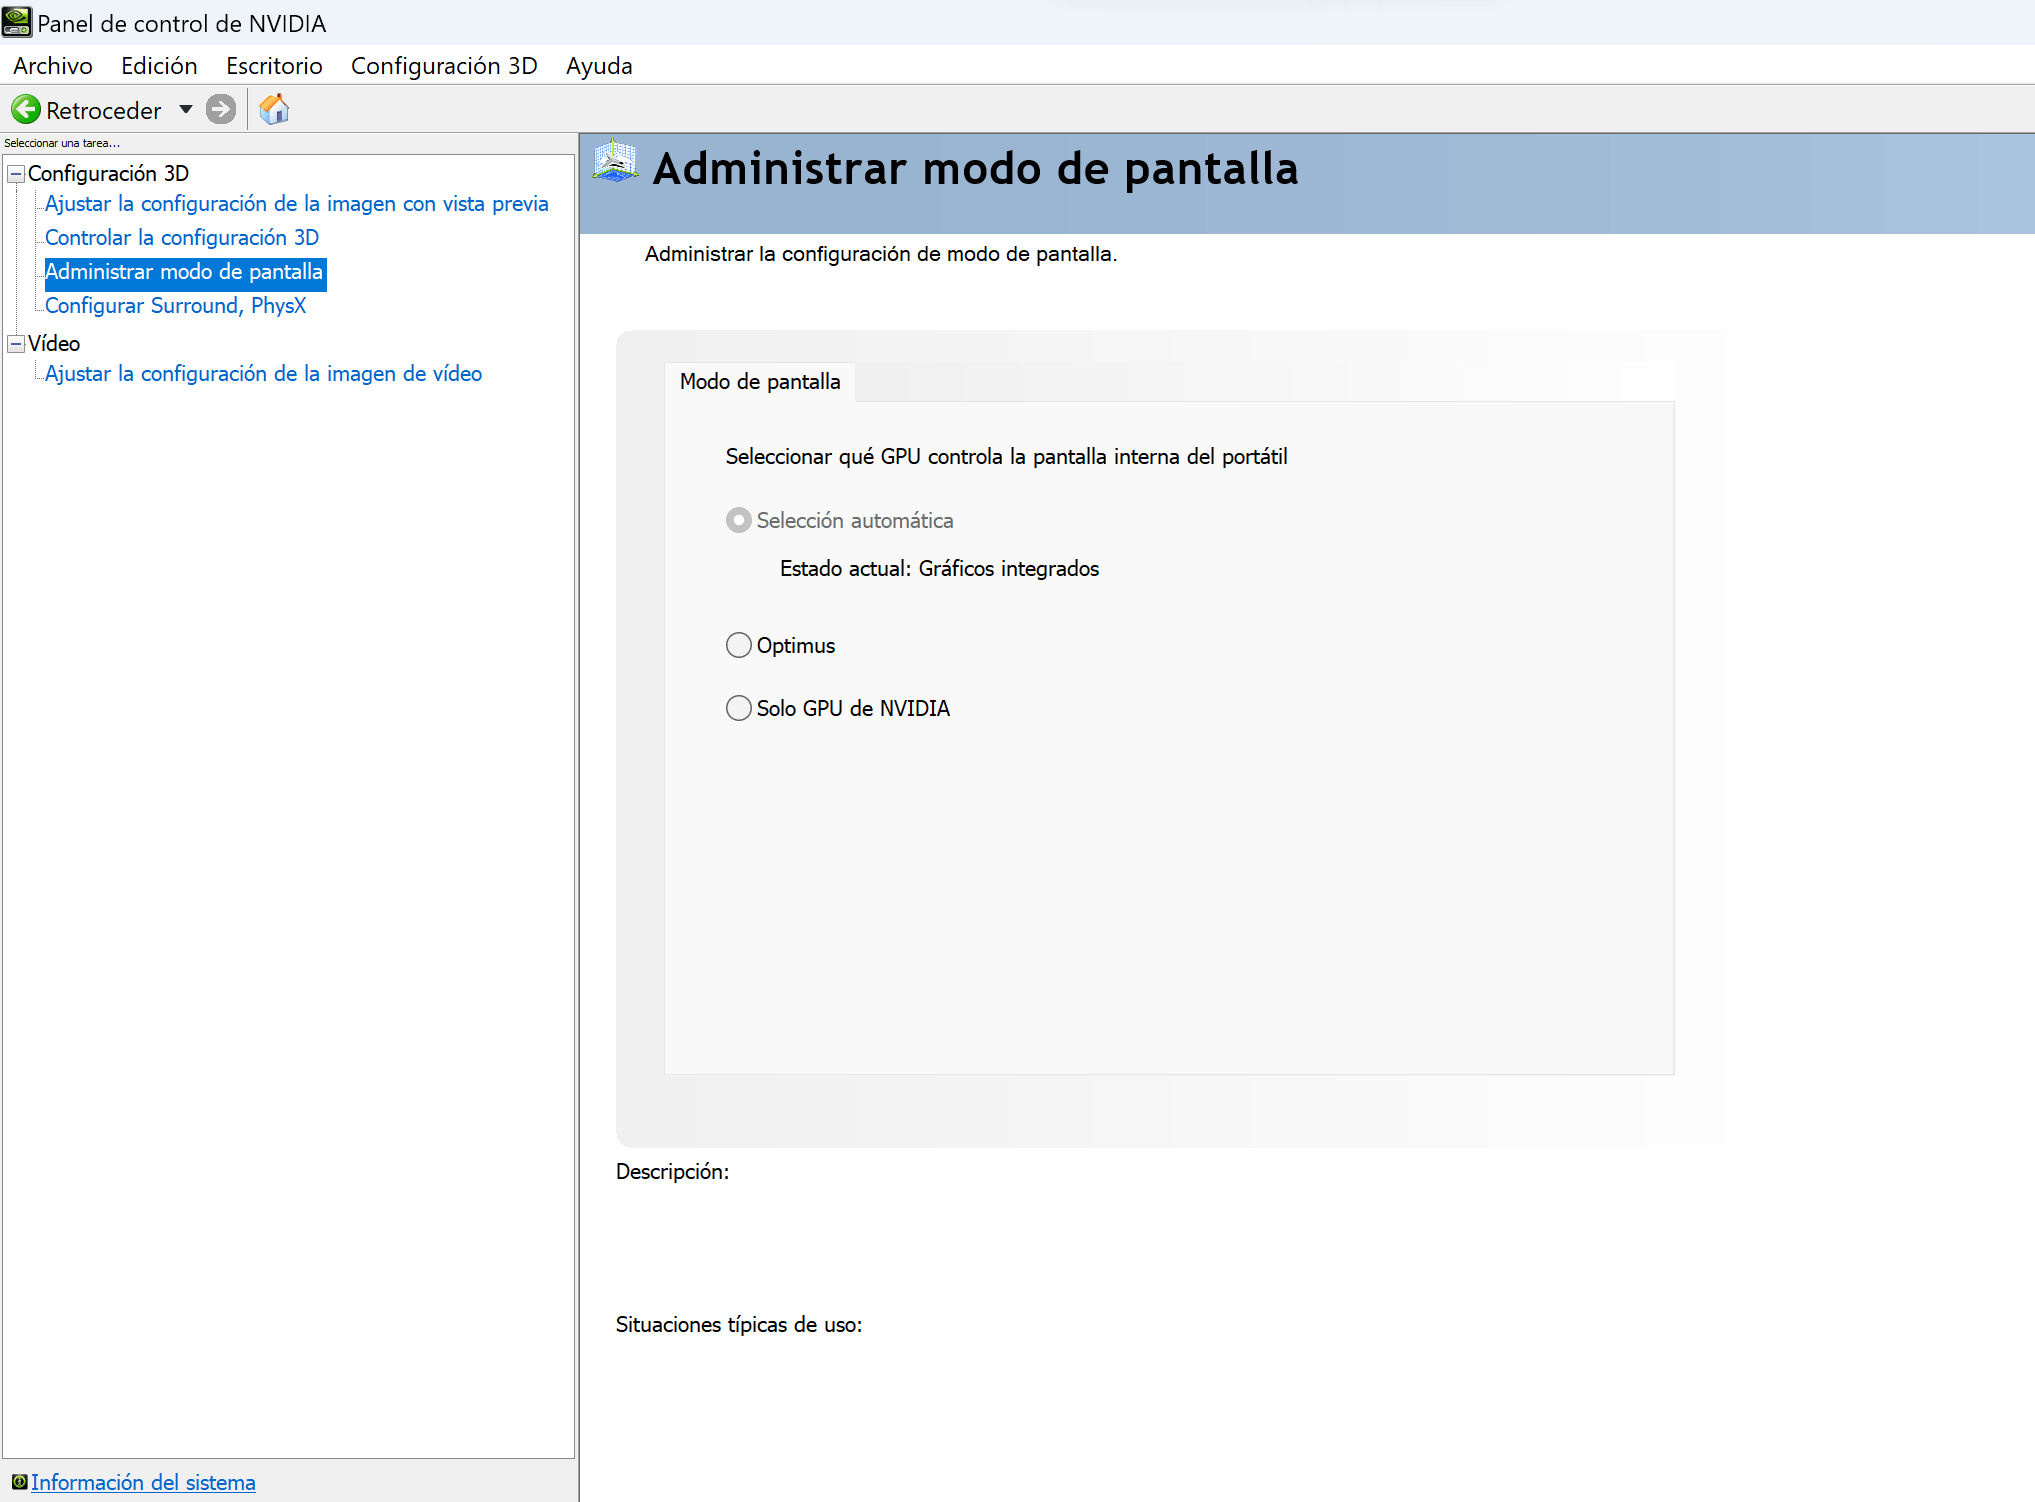2035x1502 pixels.
Task: Switch to the Modo de pantalla tab
Action: [760, 382]
